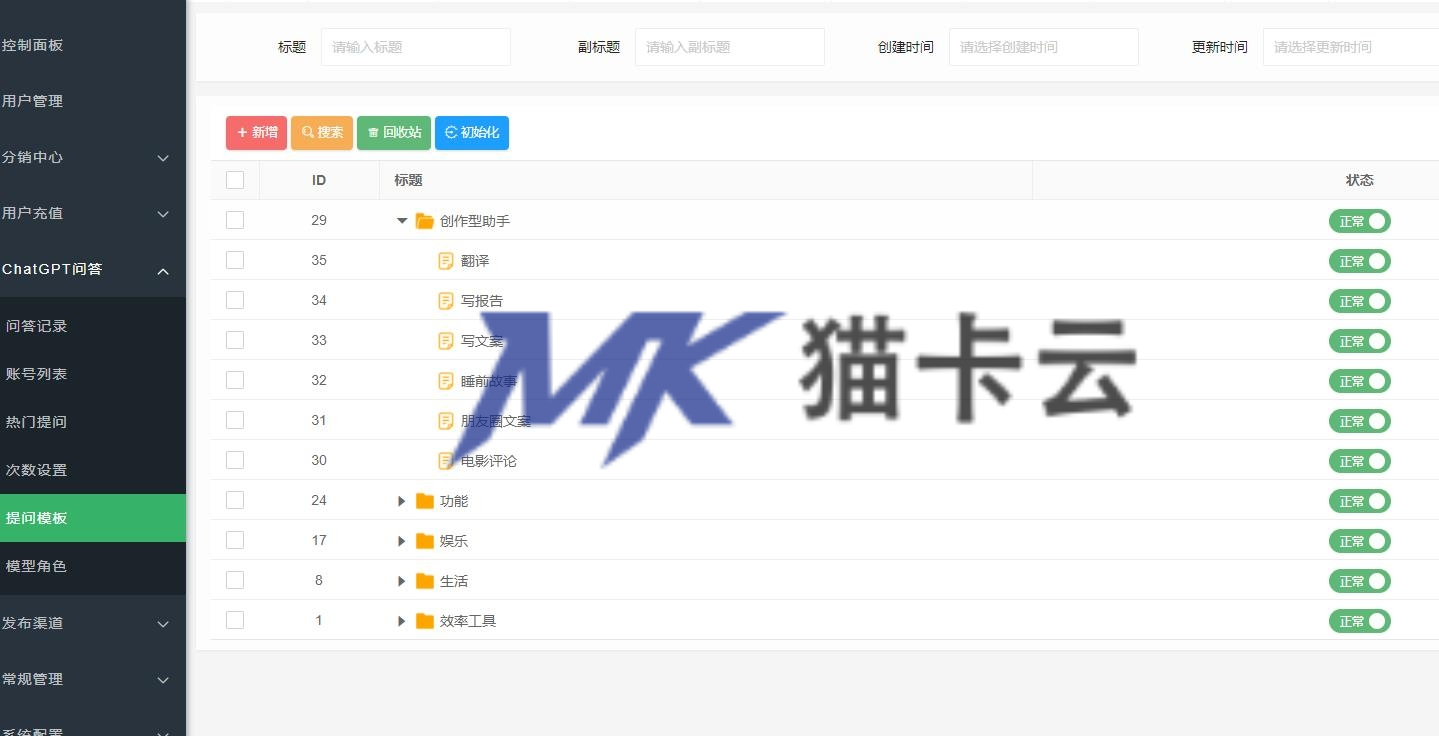Tick the checkbox for row ID 24
The height and width of the screenshot is (736, 1439).
(x=235, y=500)
